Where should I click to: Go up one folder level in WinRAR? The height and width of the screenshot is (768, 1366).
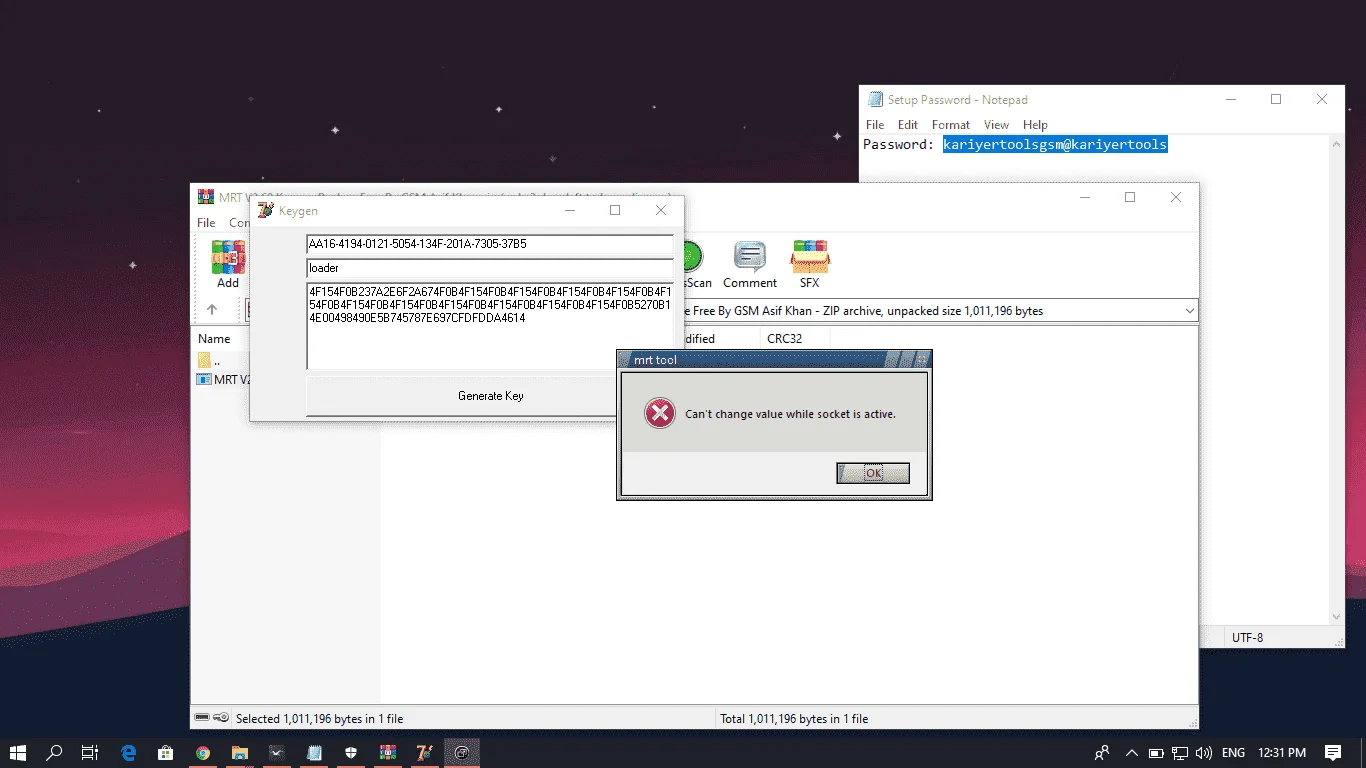click(x=212, y=310)
